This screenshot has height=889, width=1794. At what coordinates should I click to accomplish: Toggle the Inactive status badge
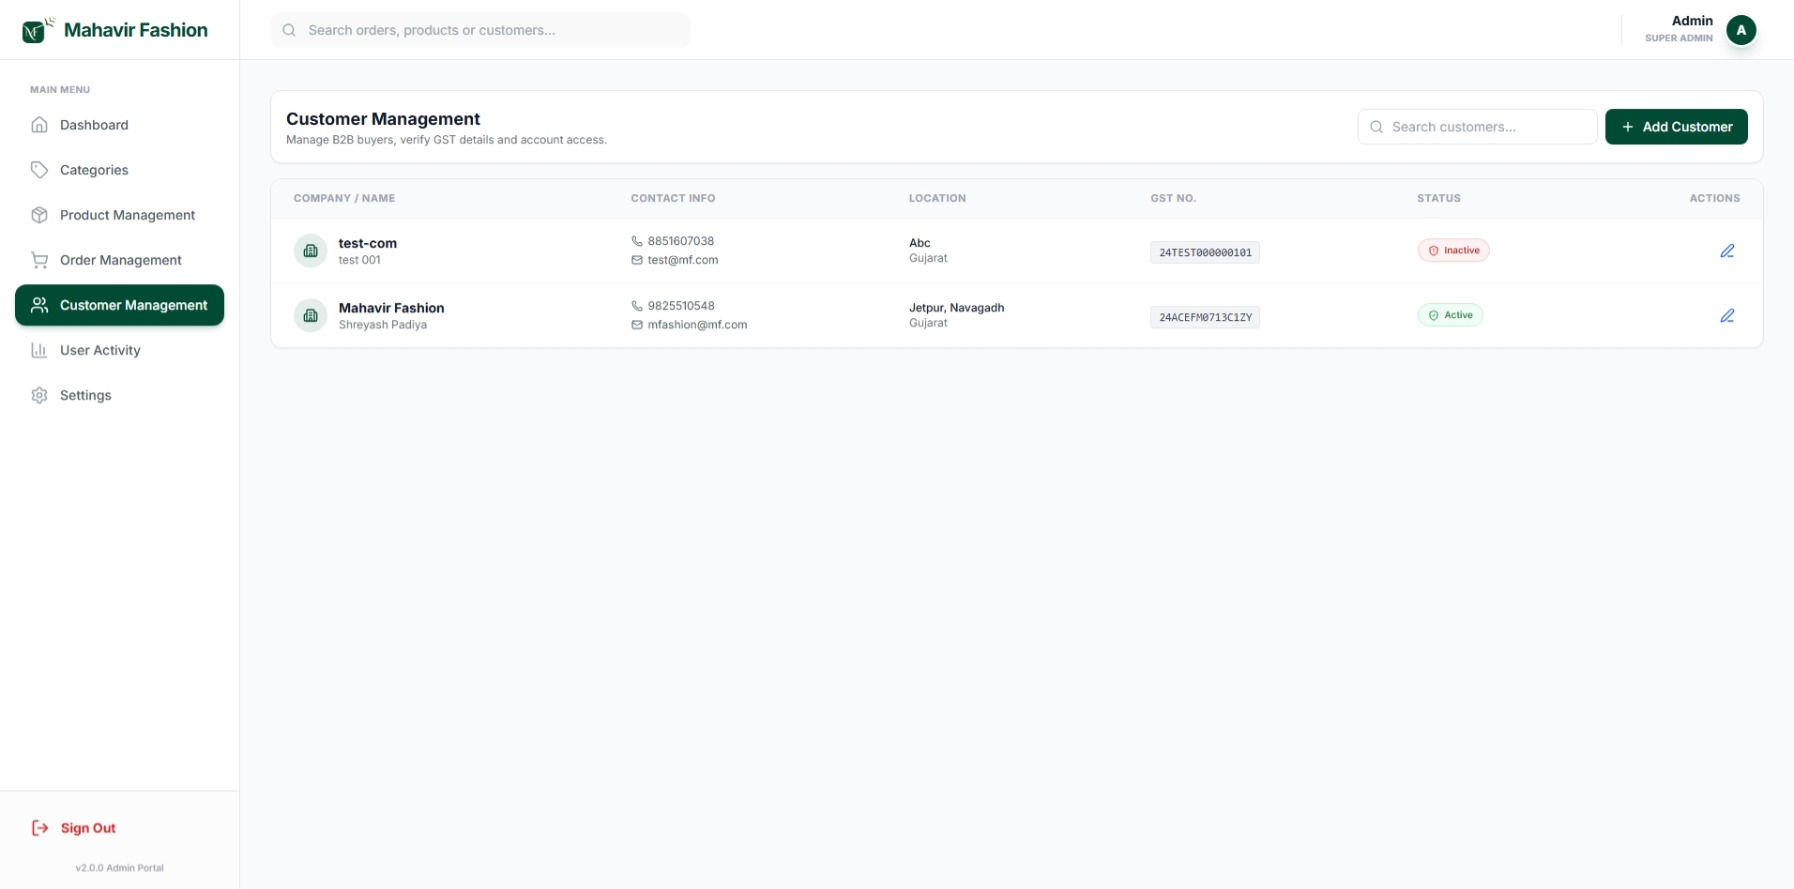pyautogui.click(x=1453, y=251)
